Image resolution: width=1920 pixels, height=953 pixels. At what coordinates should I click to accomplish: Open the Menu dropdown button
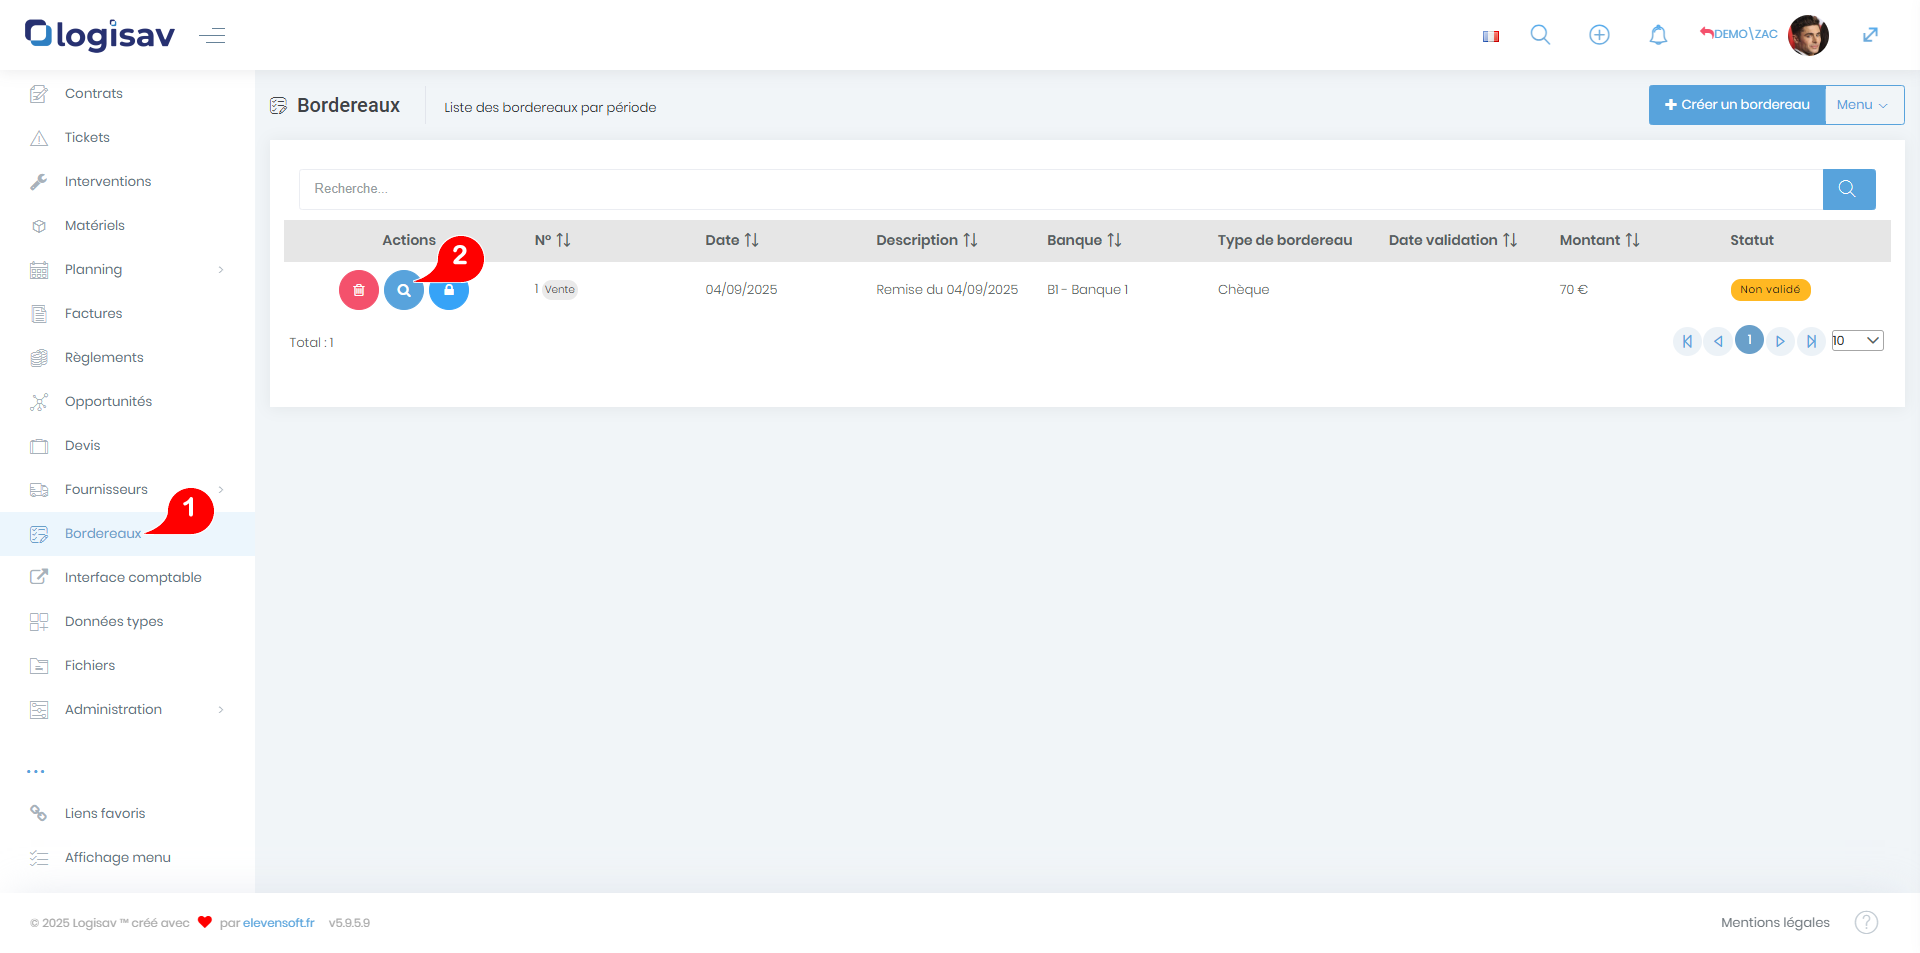pyautogui.click(x=1863, y=105)
